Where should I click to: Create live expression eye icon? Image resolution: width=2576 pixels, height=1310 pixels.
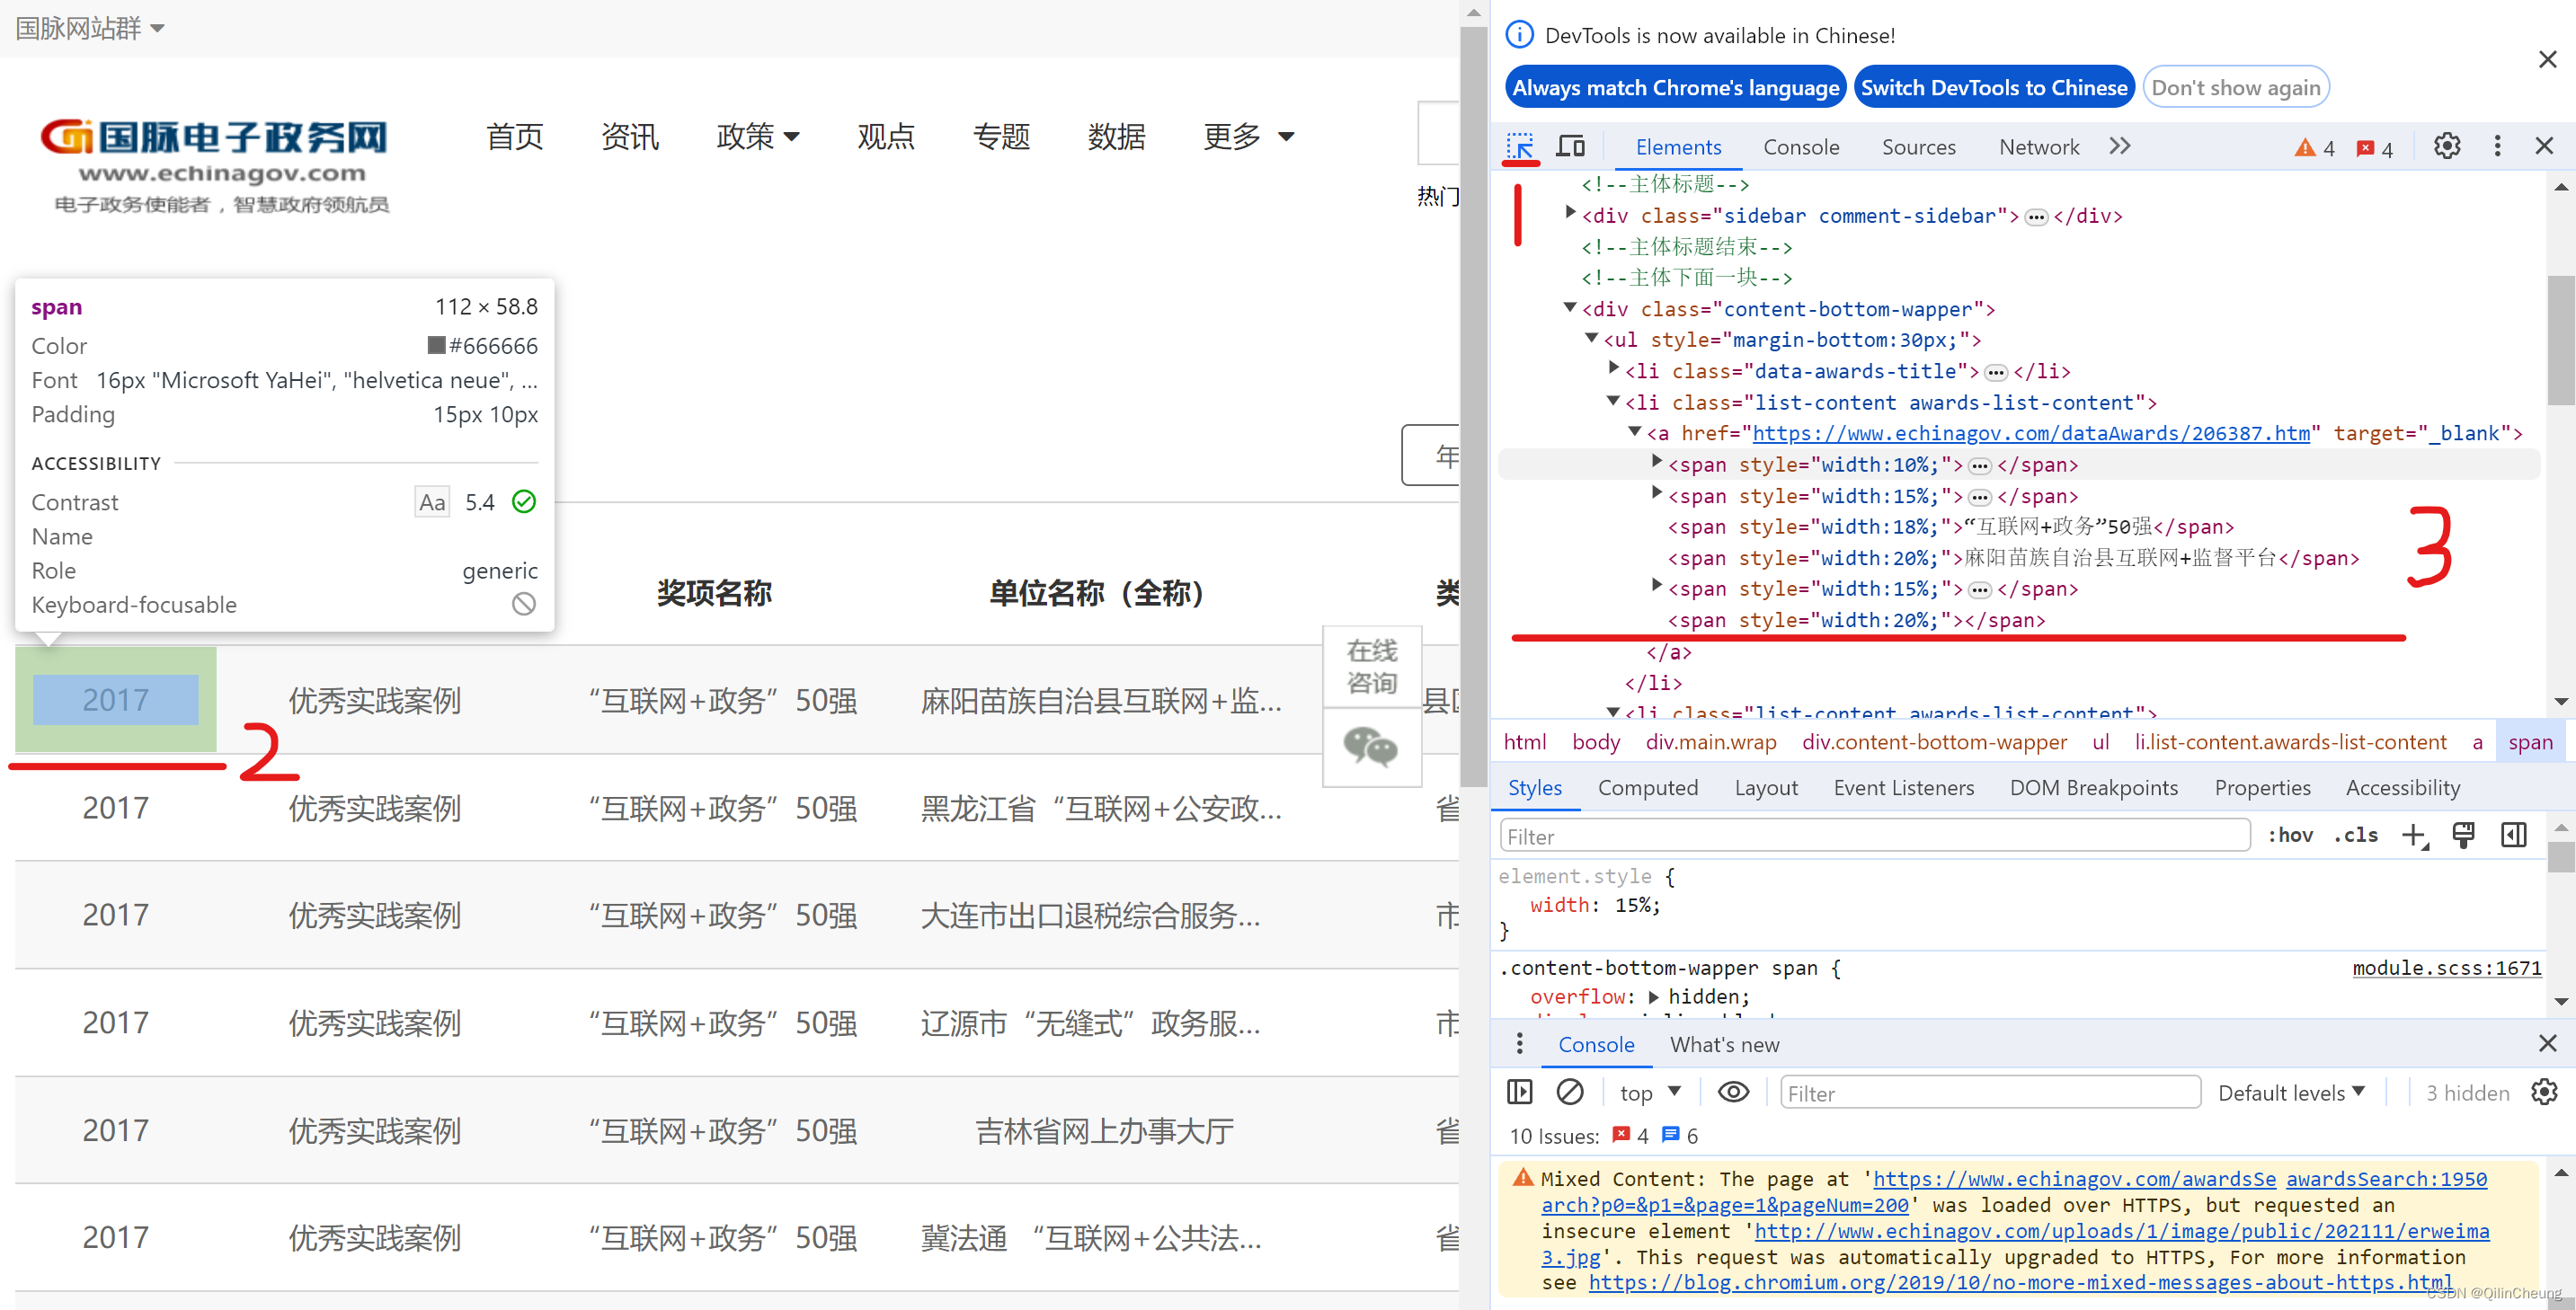1733,1092
